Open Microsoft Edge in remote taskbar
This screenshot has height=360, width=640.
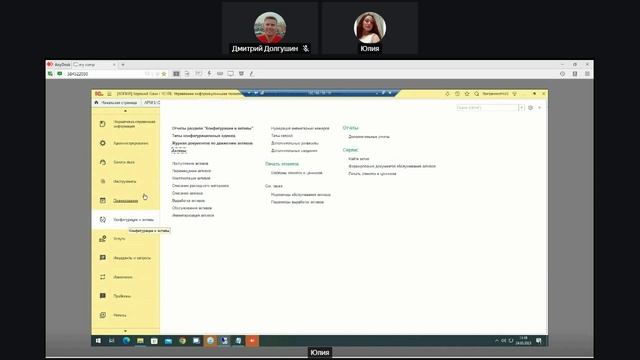click(126, 341)
